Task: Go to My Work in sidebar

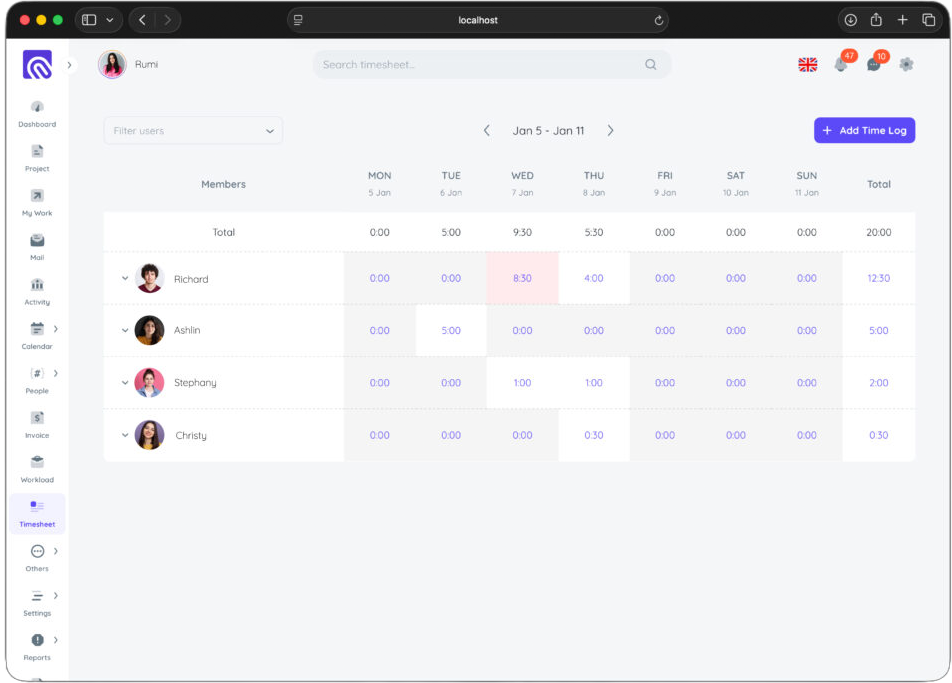Action: tap(37, 196)
